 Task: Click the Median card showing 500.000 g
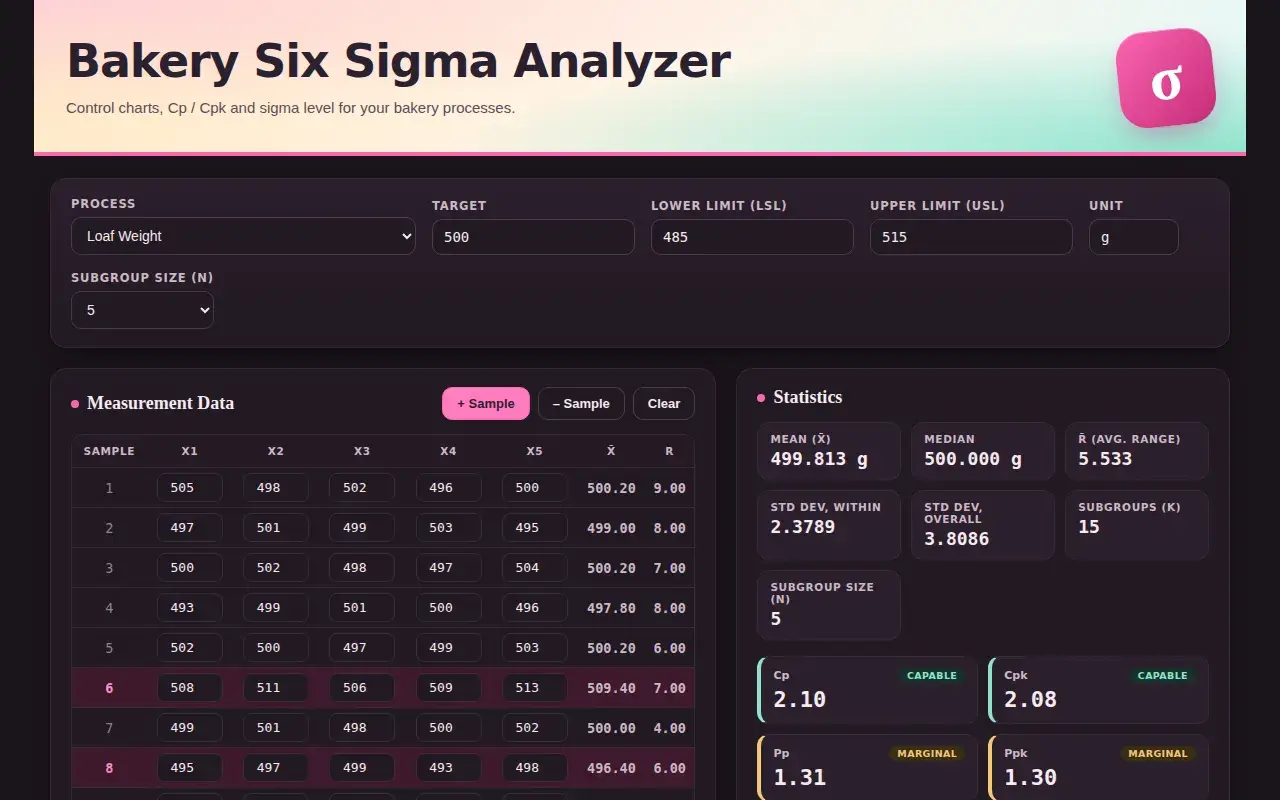pos(983,451)
